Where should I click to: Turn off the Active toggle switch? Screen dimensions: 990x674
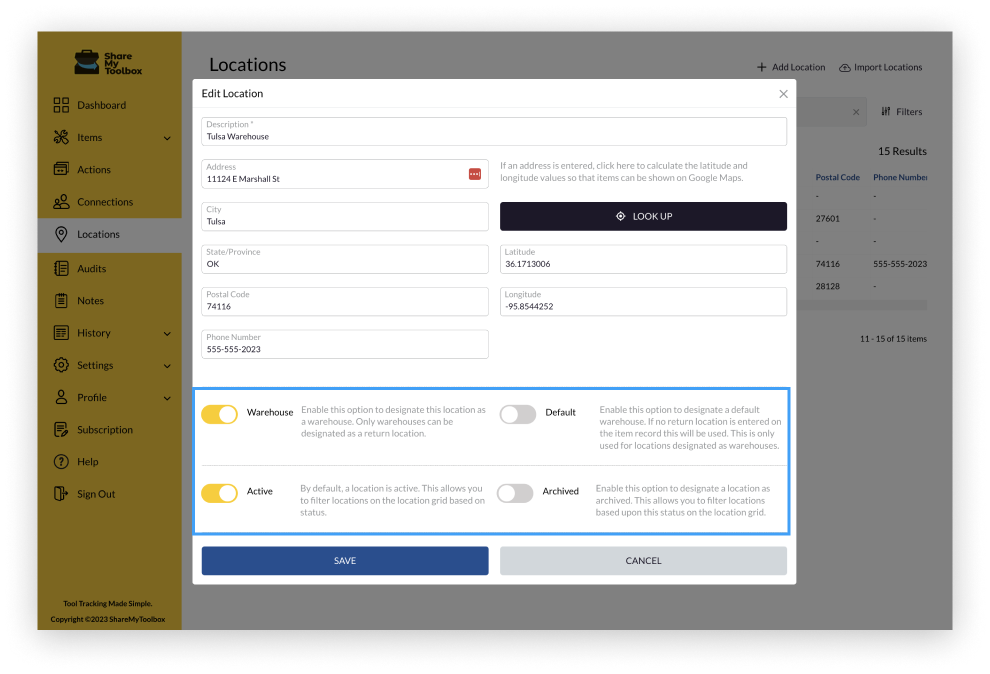click(x=219, y=492)
